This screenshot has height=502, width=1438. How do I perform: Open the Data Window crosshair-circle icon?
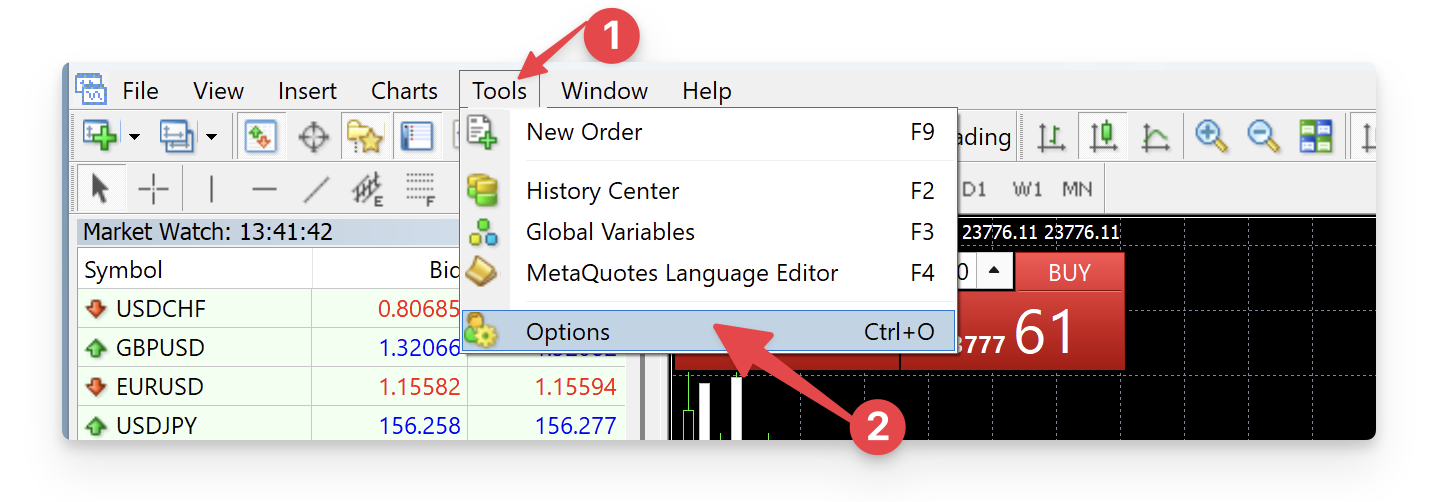click(314, 136)
